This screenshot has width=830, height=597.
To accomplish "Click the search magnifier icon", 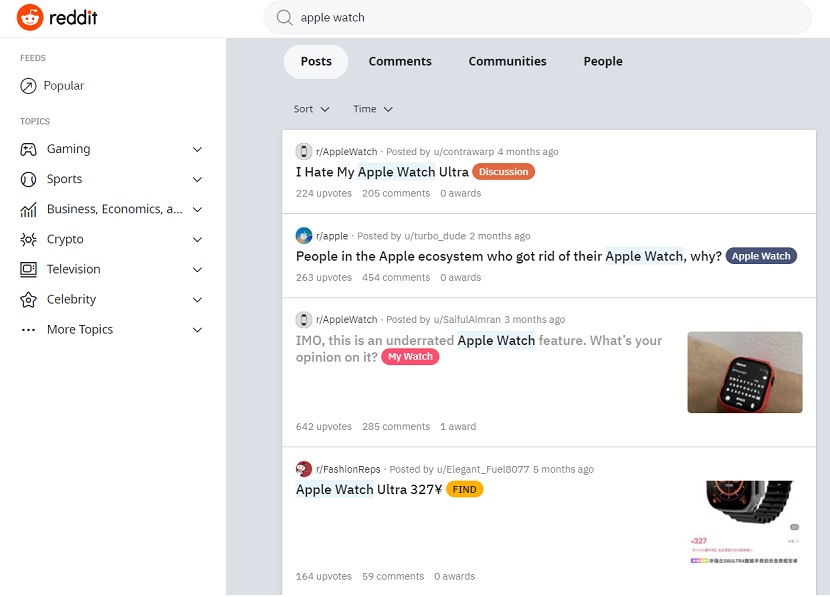I will pos(283,17).
